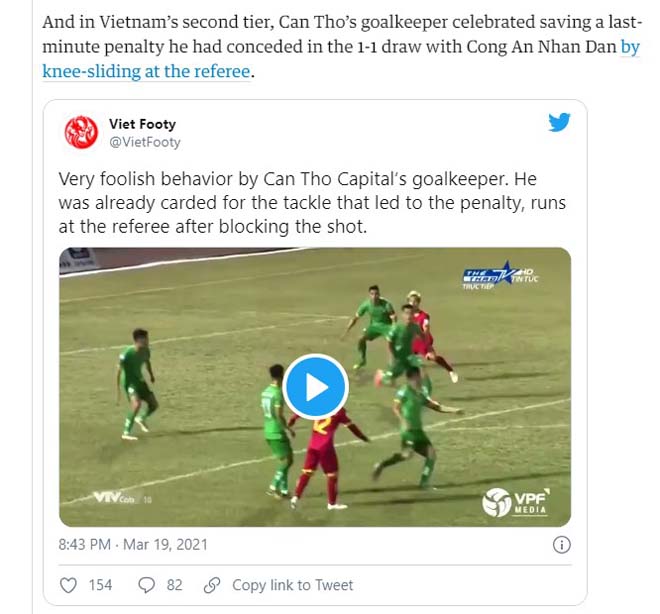Click the 'by' hyperlink text

[x=630, y=47]
